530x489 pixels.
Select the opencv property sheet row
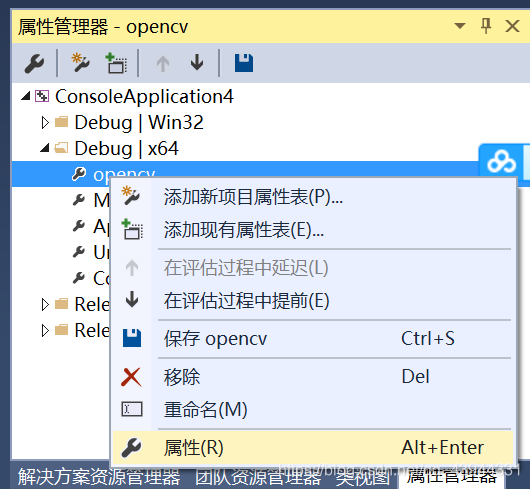245,174
